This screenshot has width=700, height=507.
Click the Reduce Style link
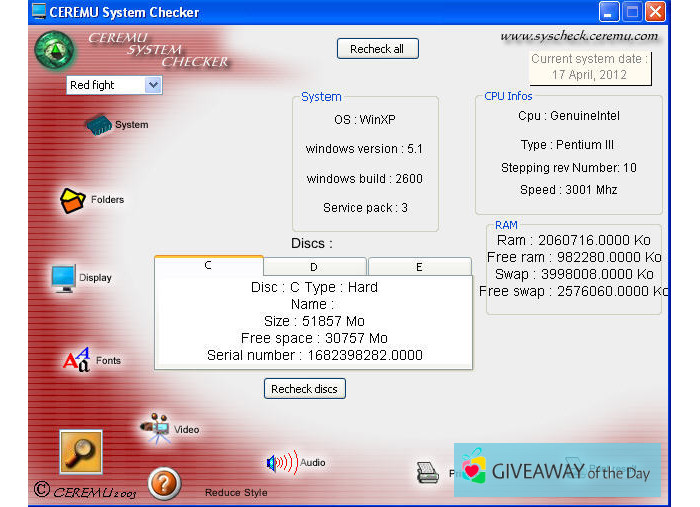click(236, 492)
